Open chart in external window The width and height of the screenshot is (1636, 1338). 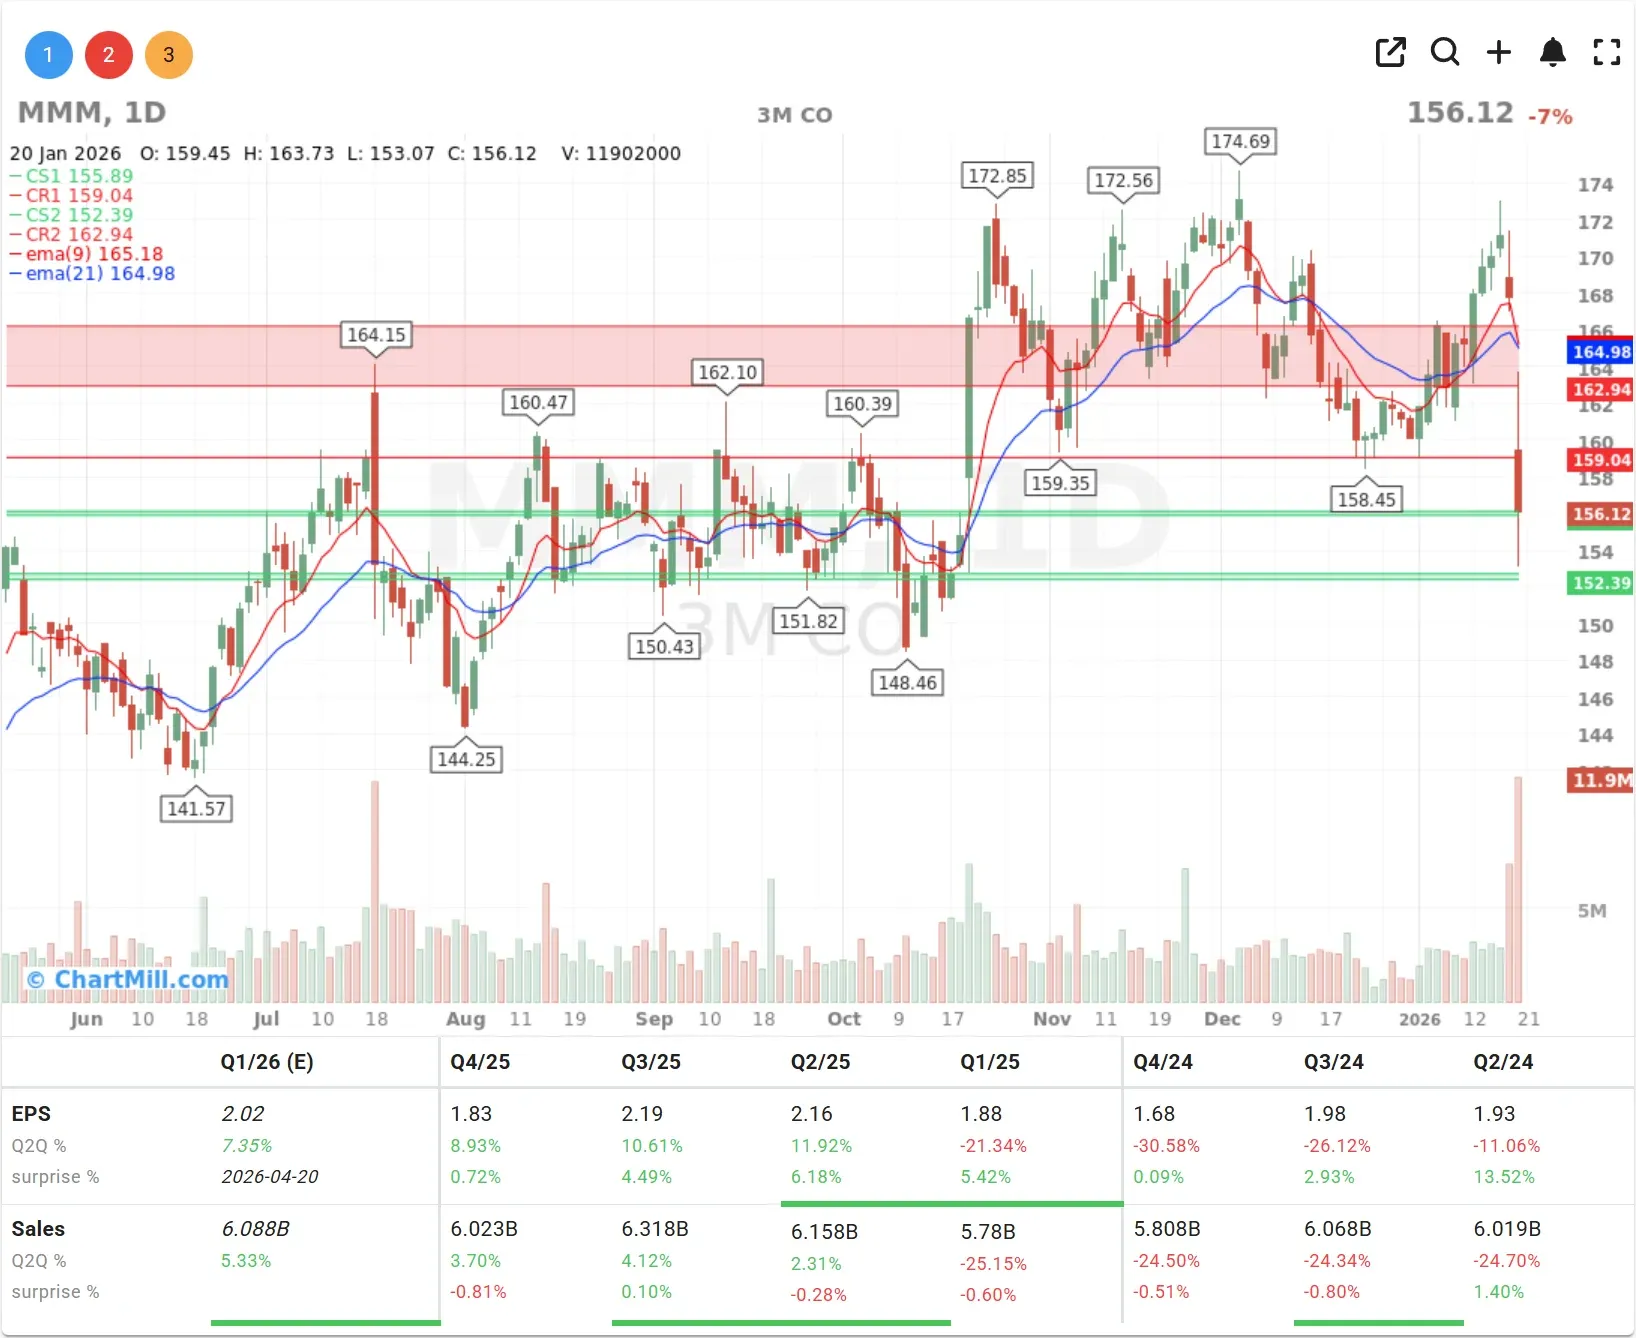pyautogui.click(x=1390, y=53)
